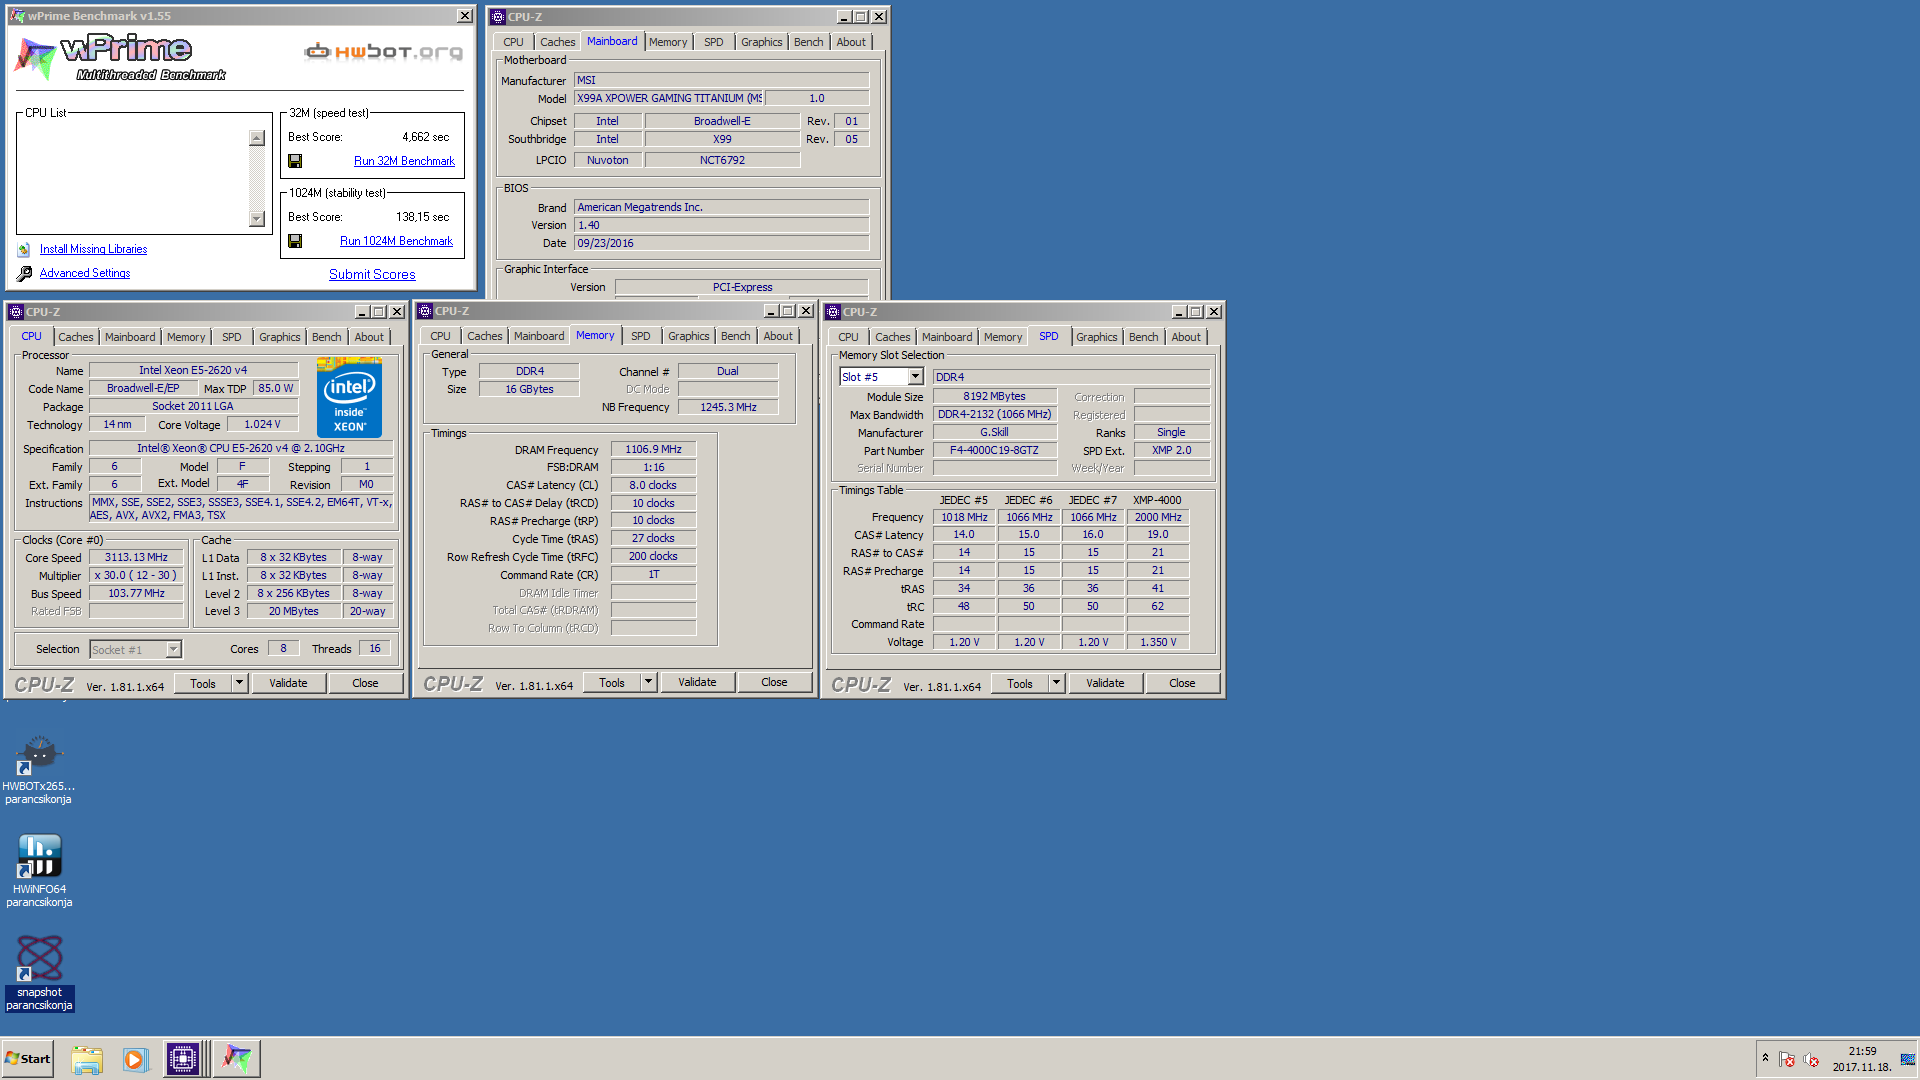The height and width of the screenshot is (1080, 1920).
Task: Open the HWBOT x265 desktop shortcut
Action: tap(39, 770)
